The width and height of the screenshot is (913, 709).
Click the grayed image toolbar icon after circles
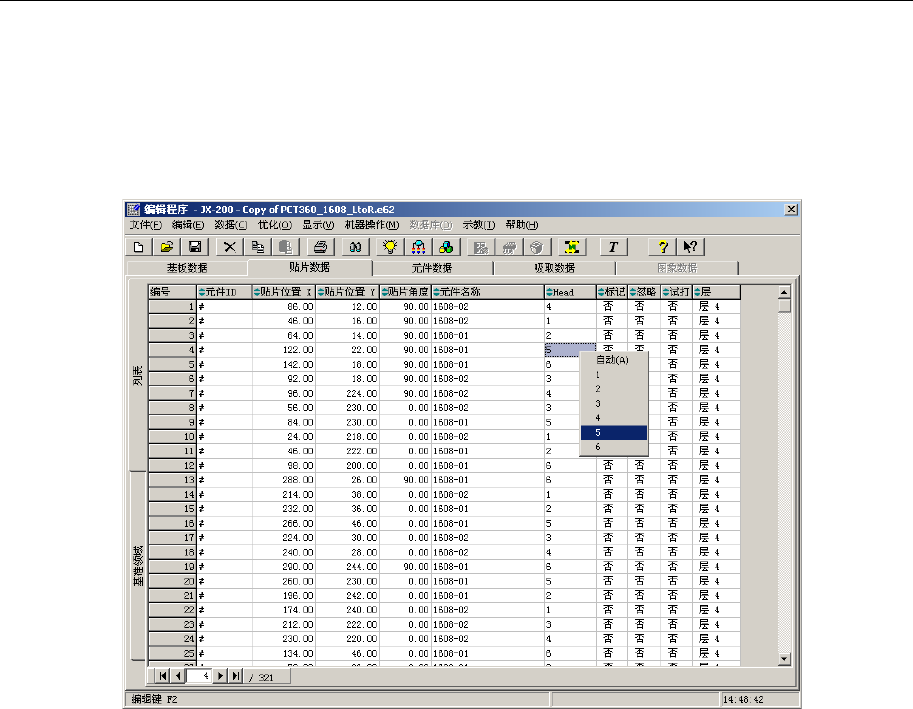pos(481,247)
